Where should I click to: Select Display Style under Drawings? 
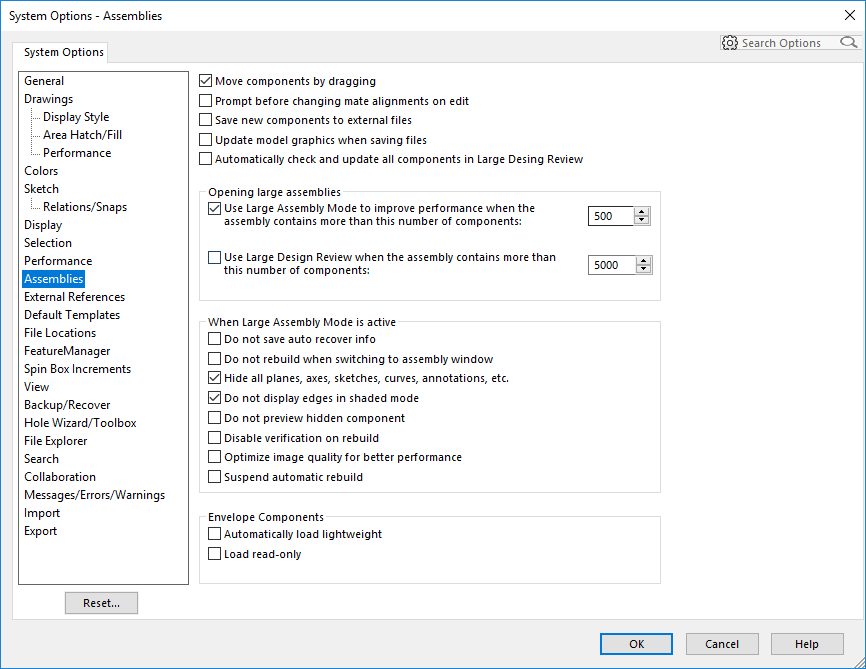pos(76,117)
